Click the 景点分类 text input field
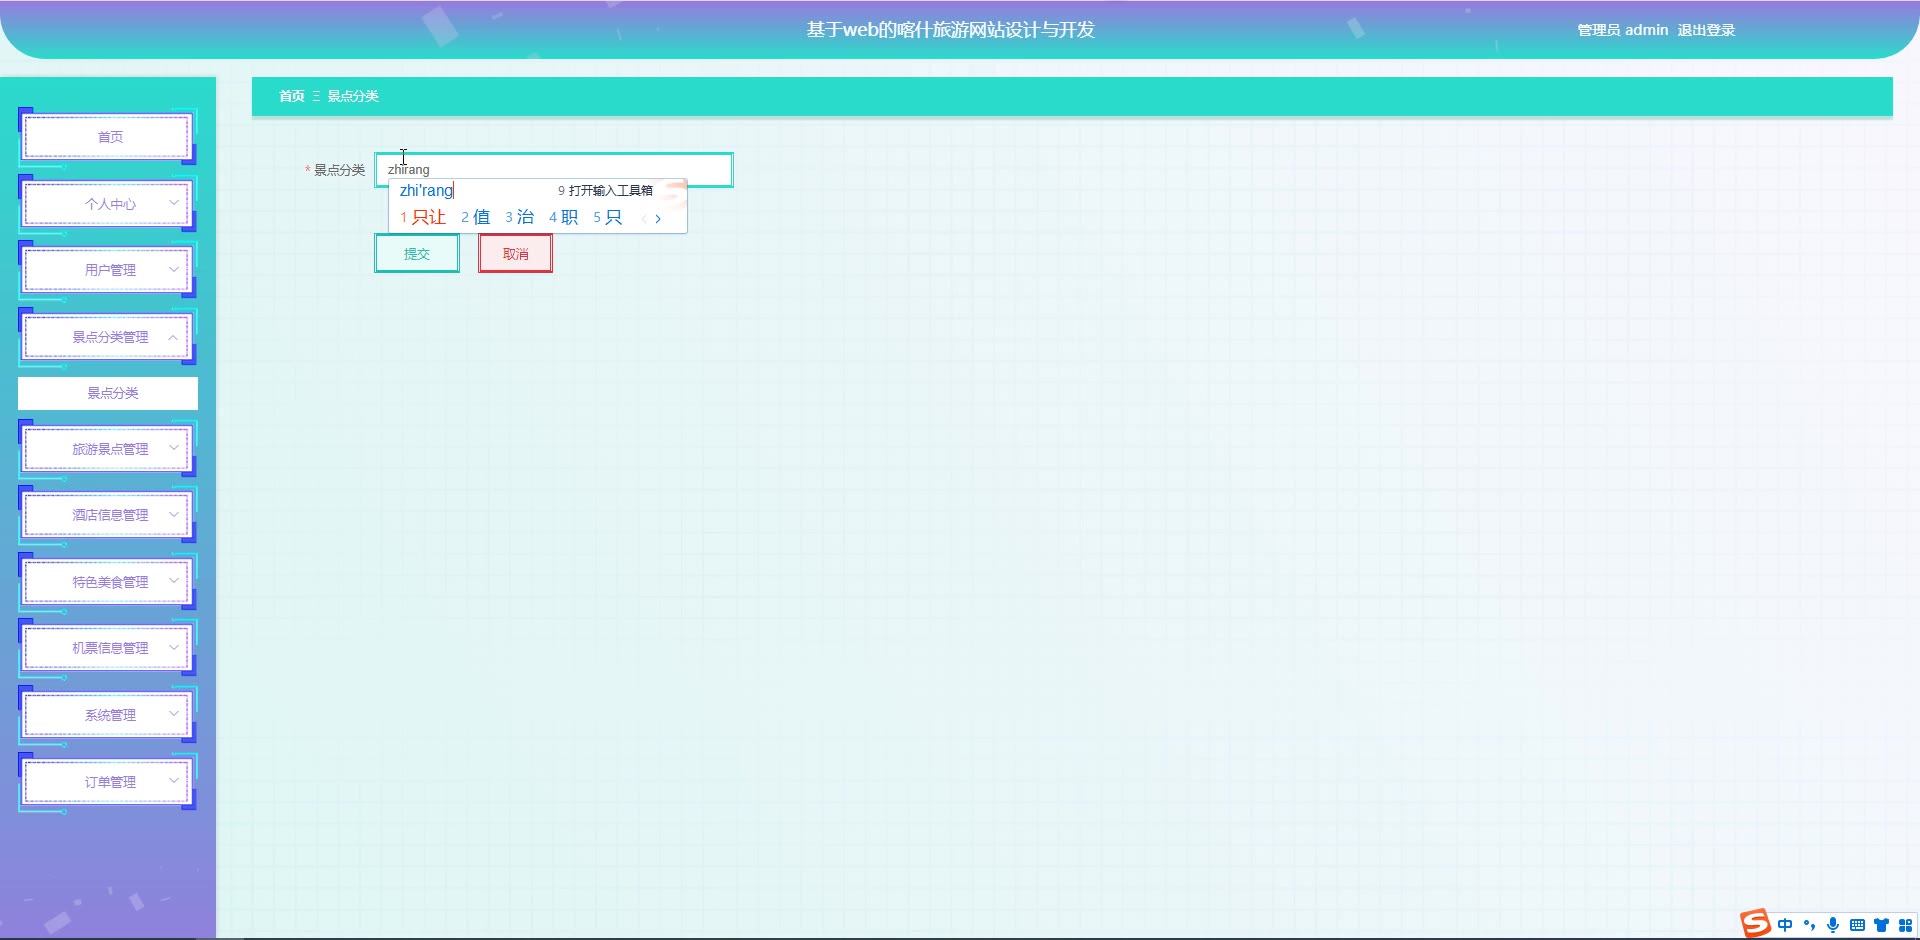The image size is (1920, 940). [554, 170]
